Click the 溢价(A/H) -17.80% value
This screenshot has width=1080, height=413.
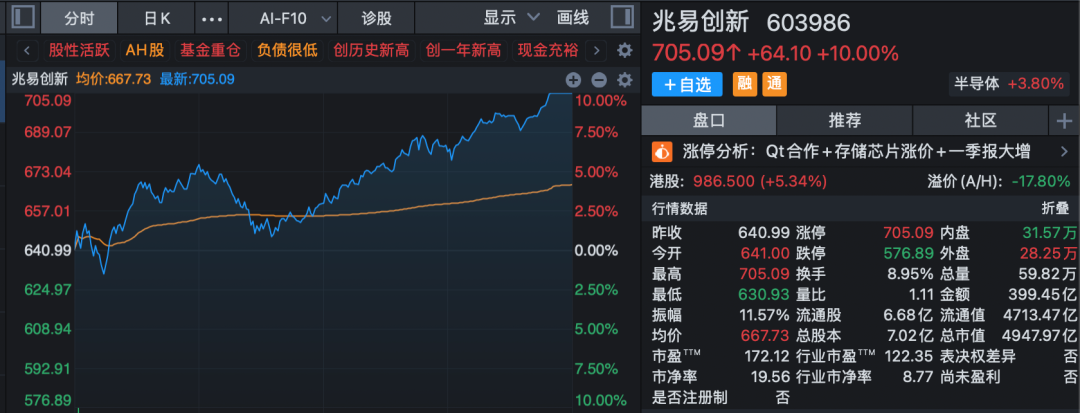pyautogui.click(x=1043, y=181)
